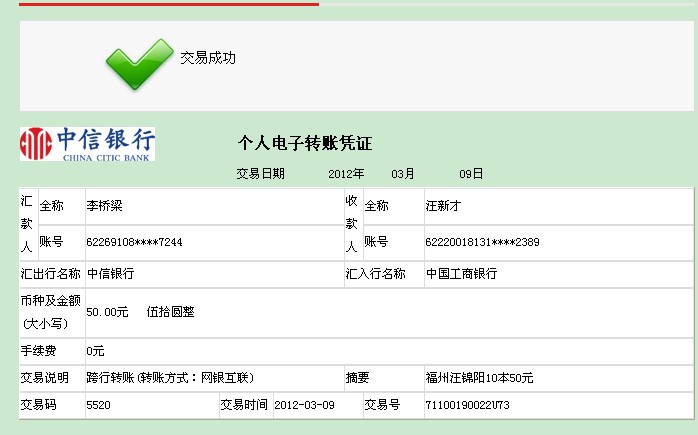
Task: Click the 交易成功 status text
Action: (208, 58)
